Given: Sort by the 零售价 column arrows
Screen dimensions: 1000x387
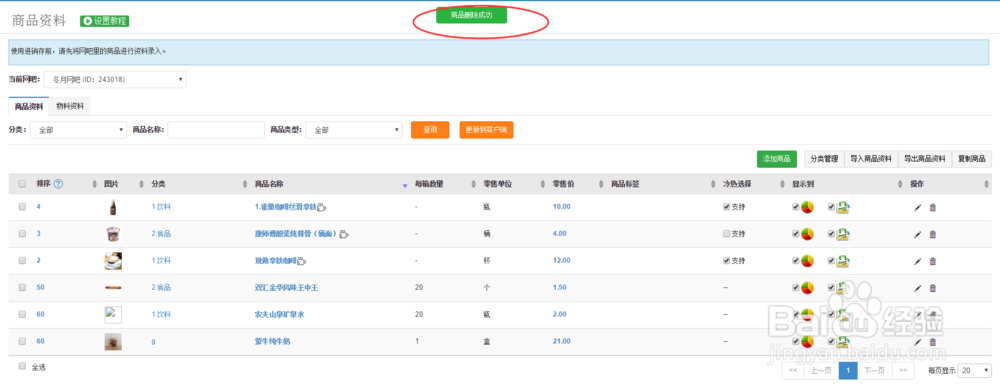Looking at the screenshot, I should tap(601, 184).
